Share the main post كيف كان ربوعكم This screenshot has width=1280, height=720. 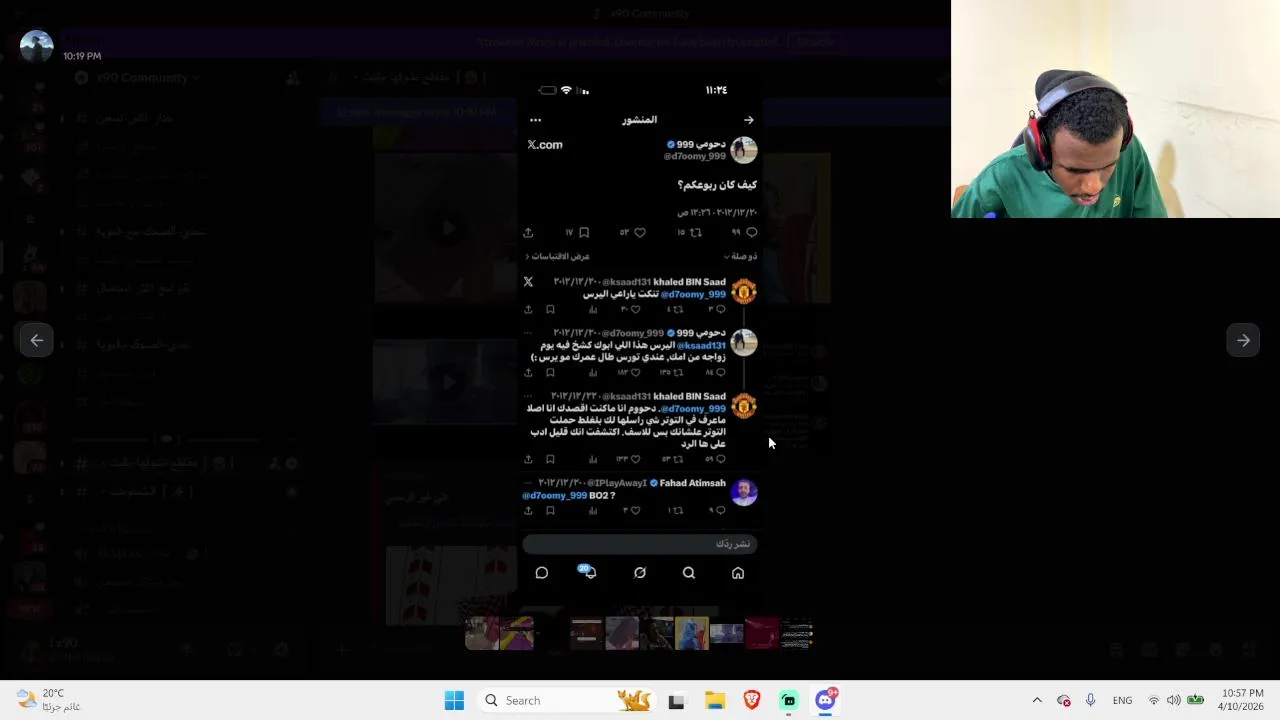[528, 232]
